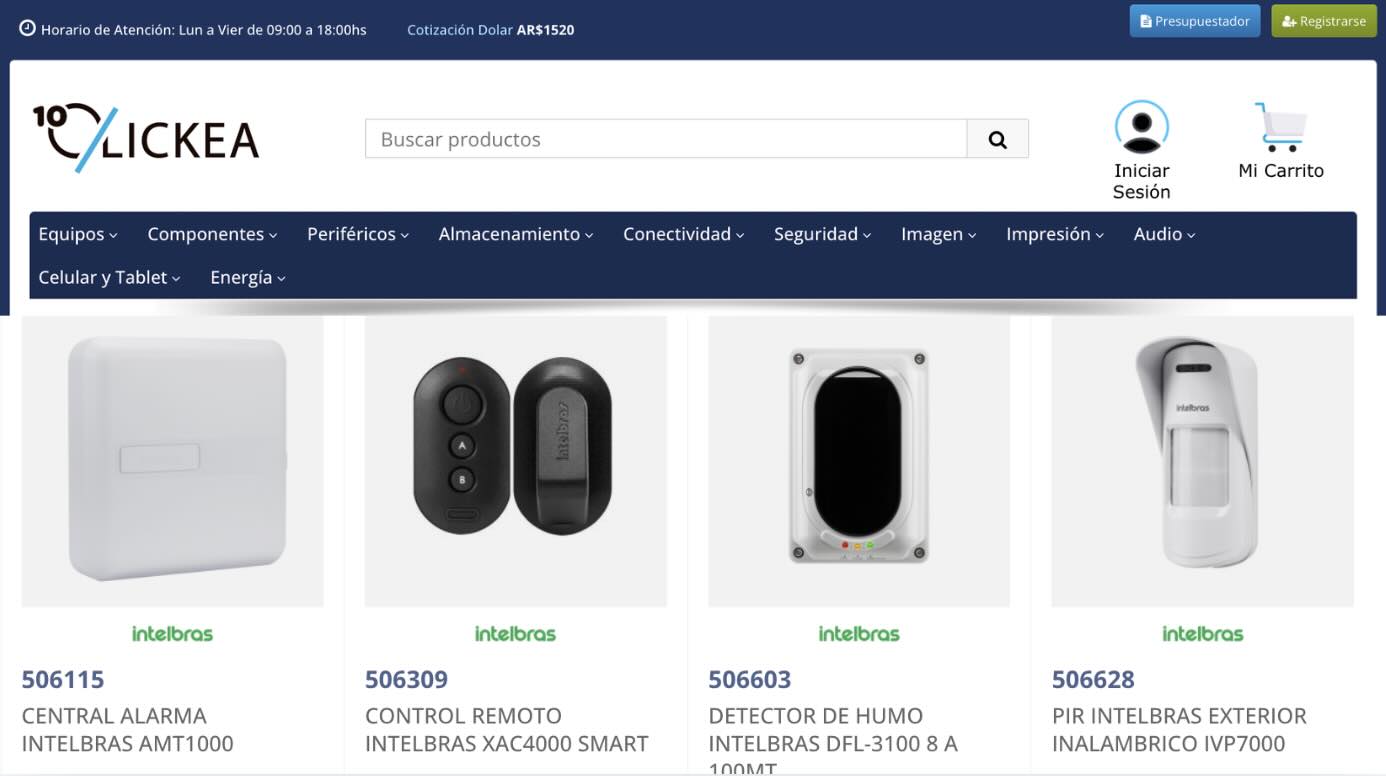Click product code 506115
1386x776 pixels.
click(x=63, y=680)
